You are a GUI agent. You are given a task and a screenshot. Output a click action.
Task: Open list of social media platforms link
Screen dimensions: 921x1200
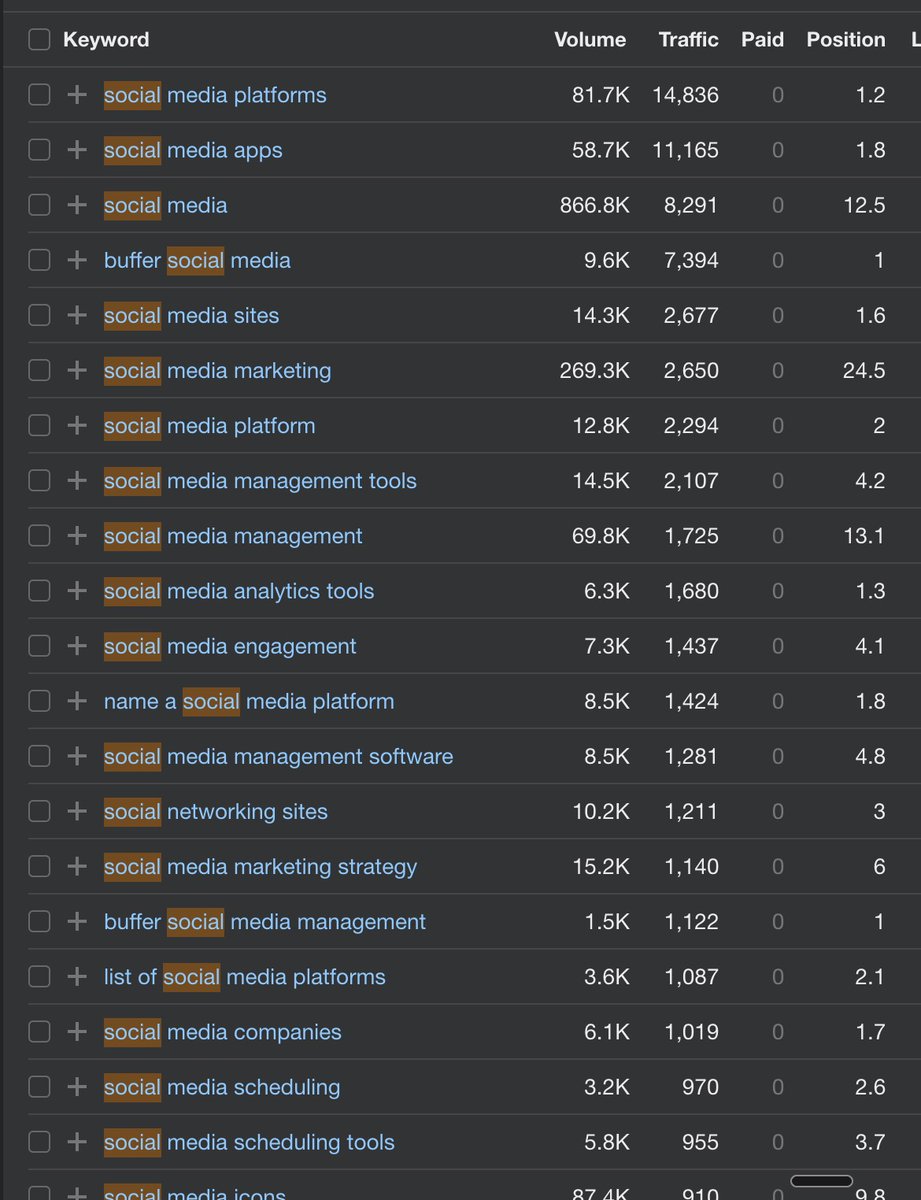click(x=245, y=977)
